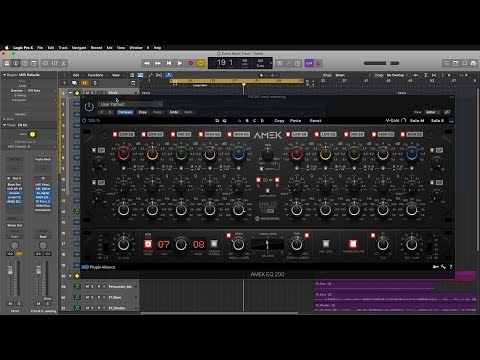Show automation with the automation icon
This screenshot has width=480, height=360.
[150, 75]
